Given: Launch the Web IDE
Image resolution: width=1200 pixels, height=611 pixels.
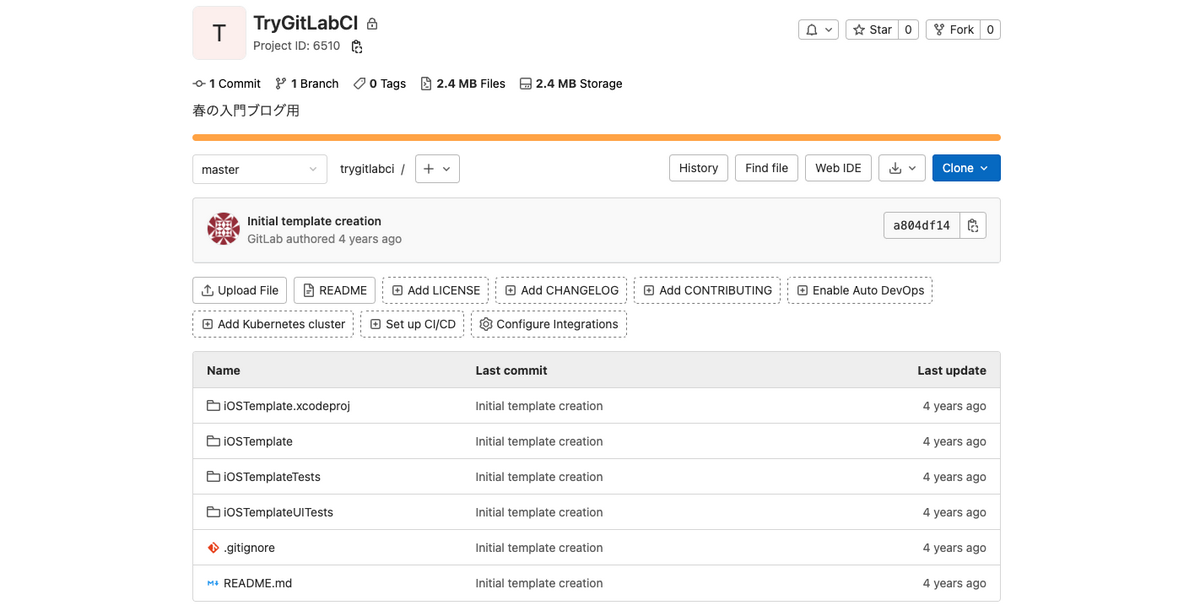Looking at the screenshot, I should coord(838,168).
